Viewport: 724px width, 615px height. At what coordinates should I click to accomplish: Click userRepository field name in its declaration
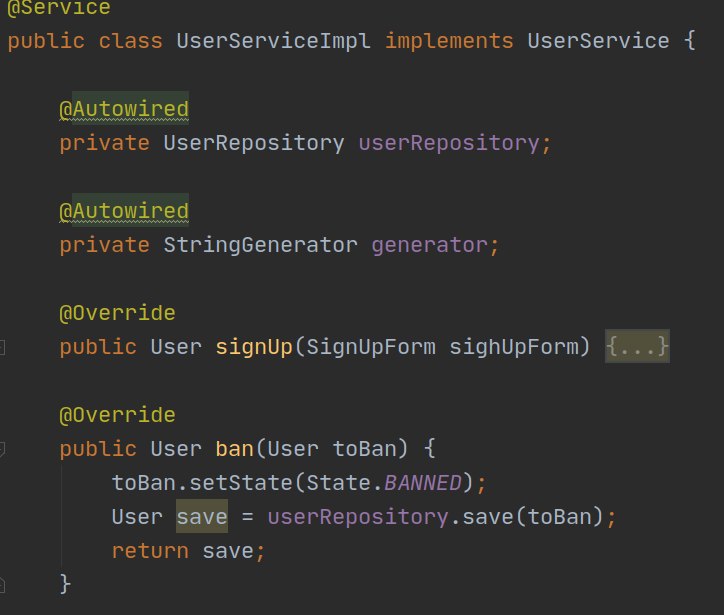coord(449,143)
